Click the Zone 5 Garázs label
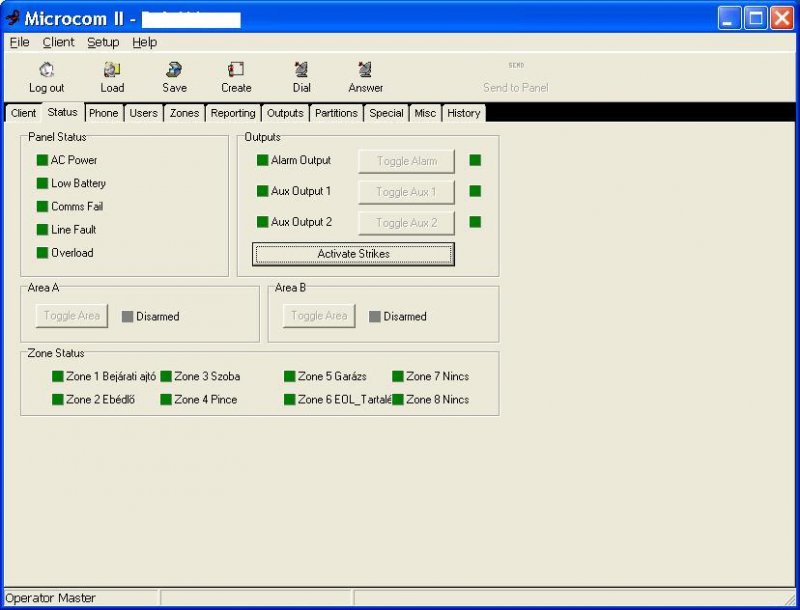 (332, 376)
